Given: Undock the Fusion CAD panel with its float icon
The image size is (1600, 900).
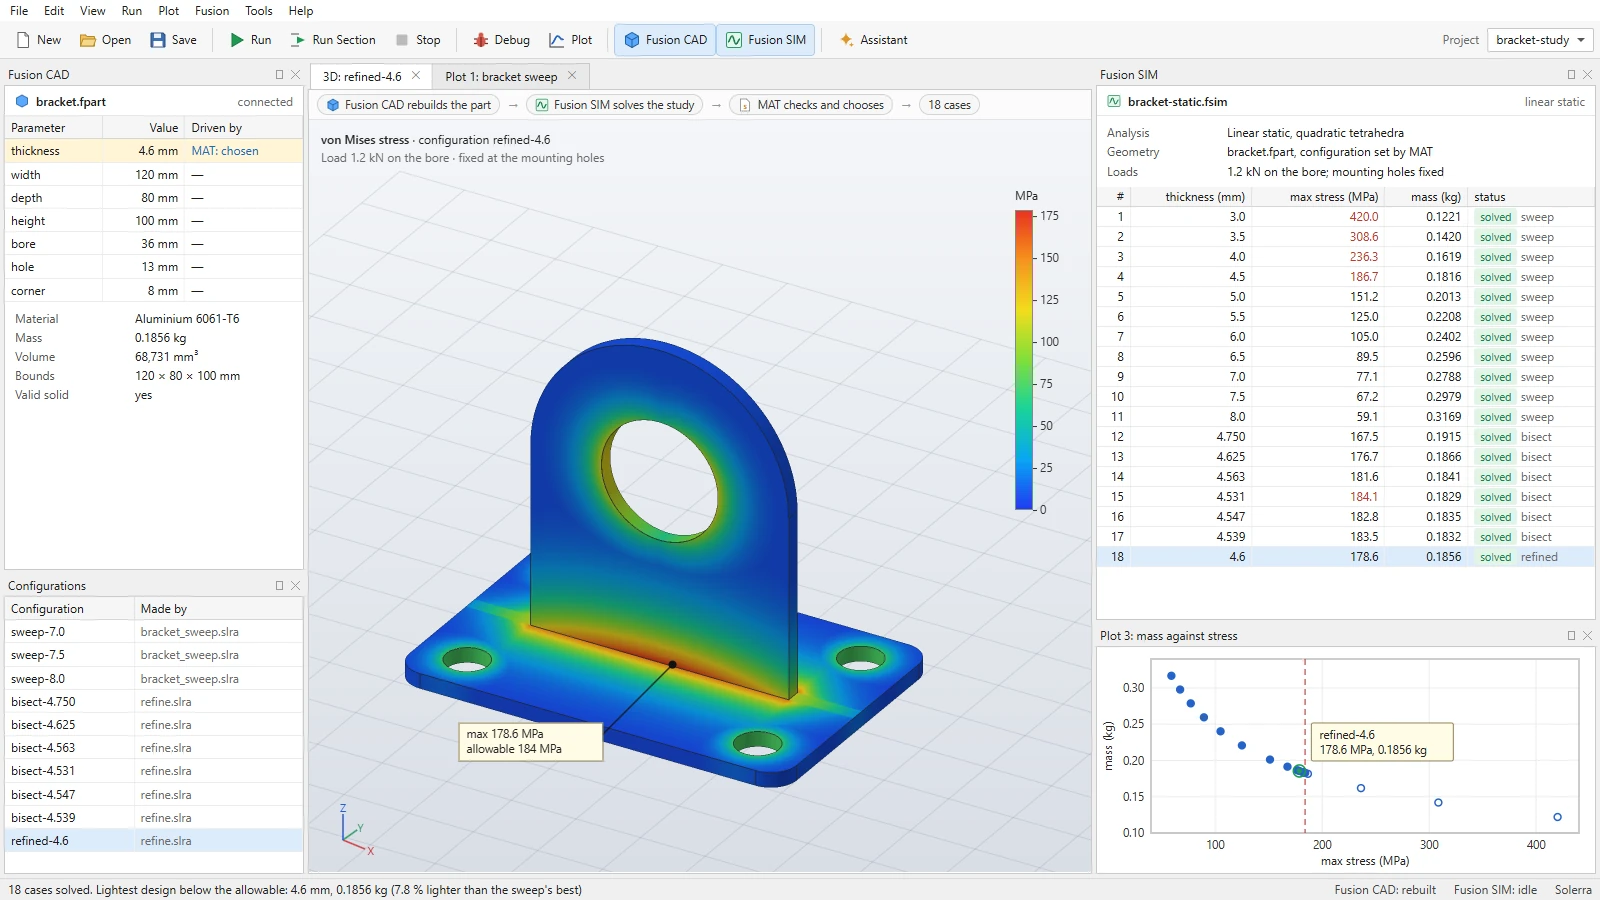Looking at the screenshot, I should click(x=280, y=75).
